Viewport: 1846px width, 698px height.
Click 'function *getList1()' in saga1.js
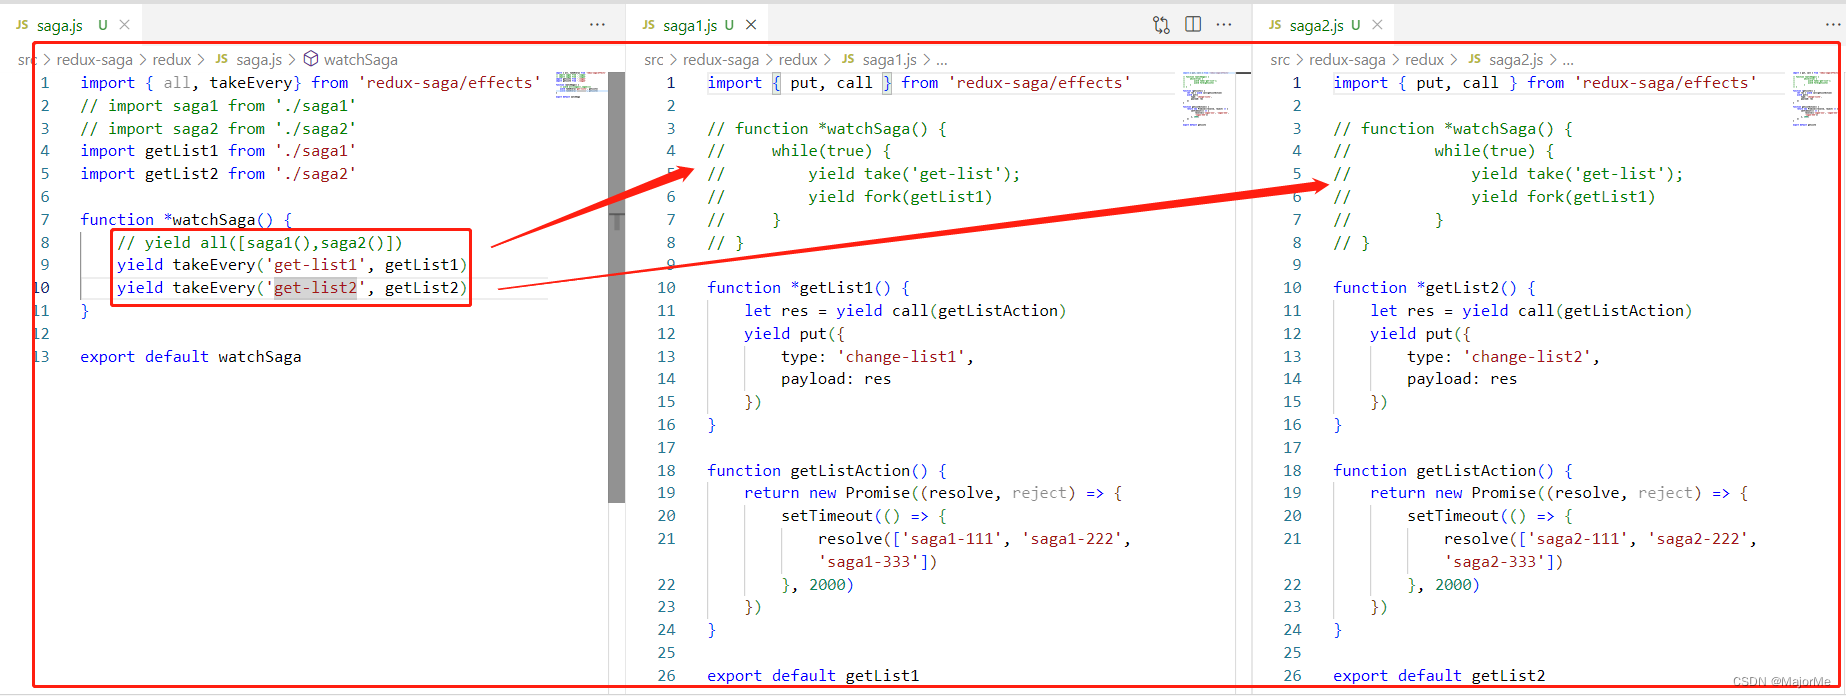(x=808, y=287)
